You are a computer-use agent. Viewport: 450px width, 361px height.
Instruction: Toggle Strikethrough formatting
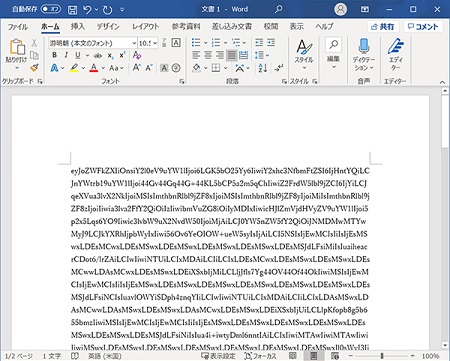coord(98,56)
